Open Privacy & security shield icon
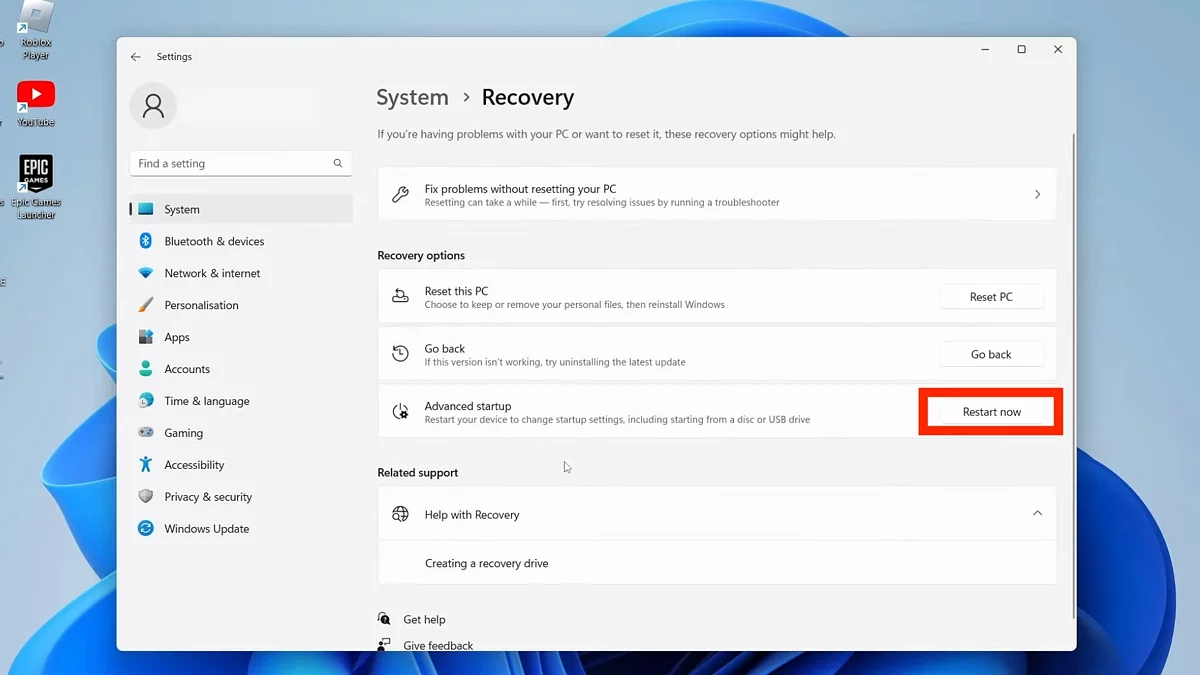The height and width of the screenshot is (675, 1200). click(x=145, y=497)
